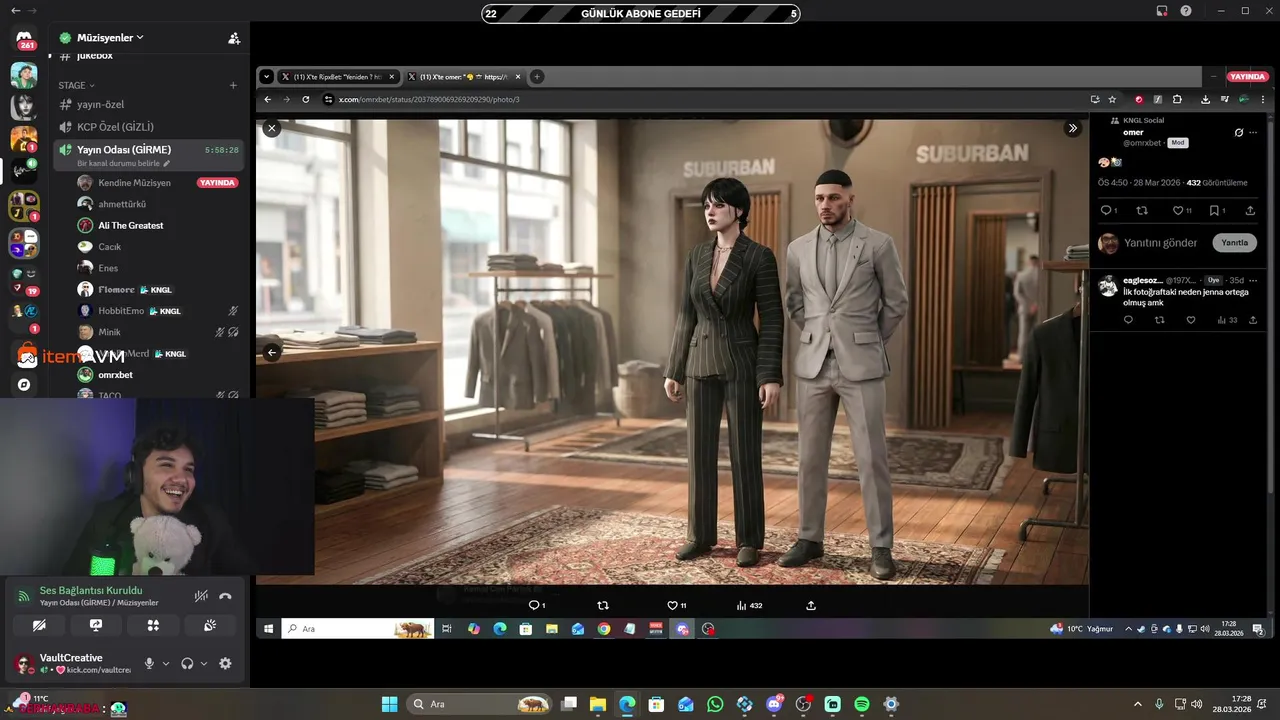Collapse the STAGE channel category
This screenshot has height=720, width=1280.
pos(76,86)
